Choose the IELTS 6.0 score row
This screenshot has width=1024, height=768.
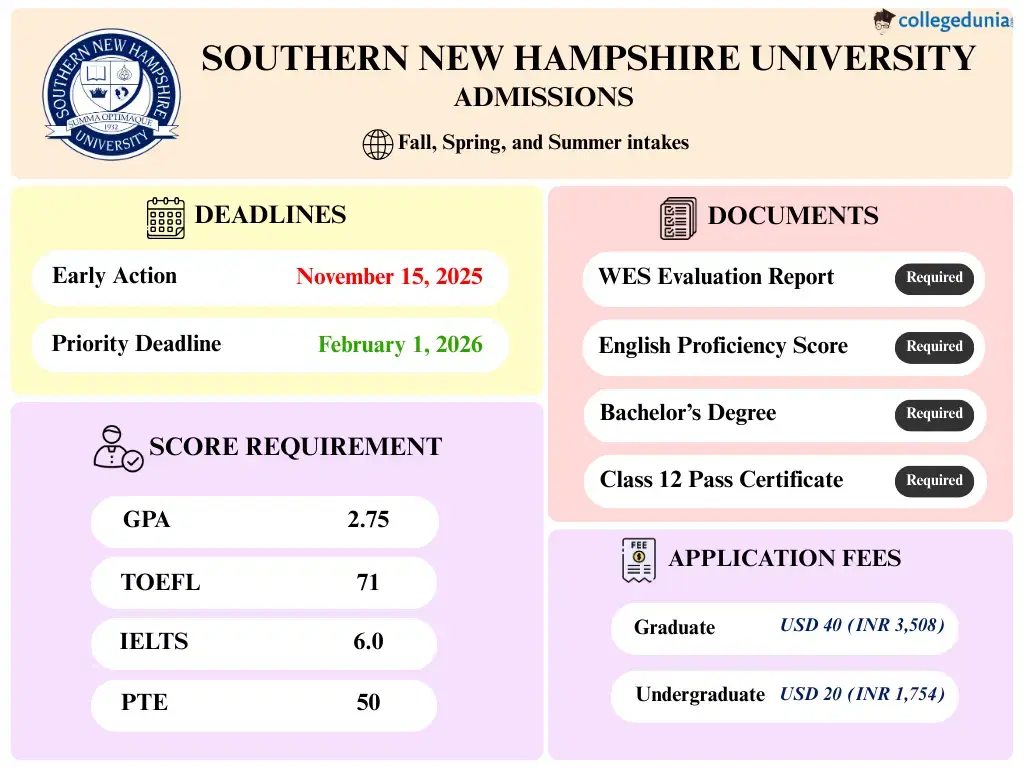(264, 643)
